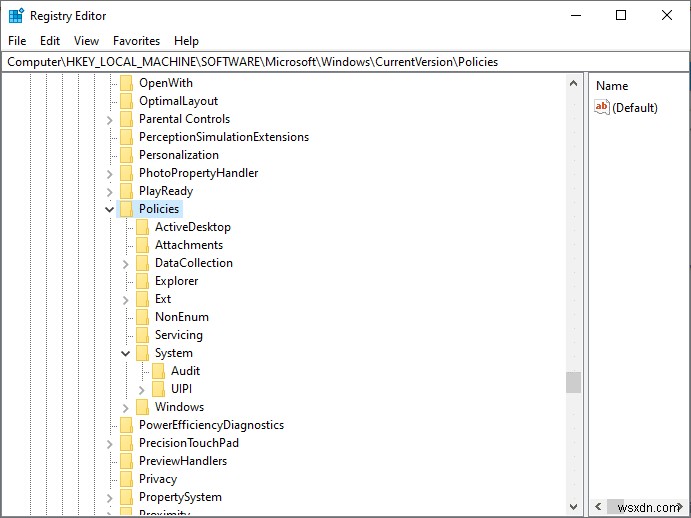Select the PrecisionTouchPad folder icon
Screen dimensions: 691x518
pyautogui.click(x=126, y=443)
